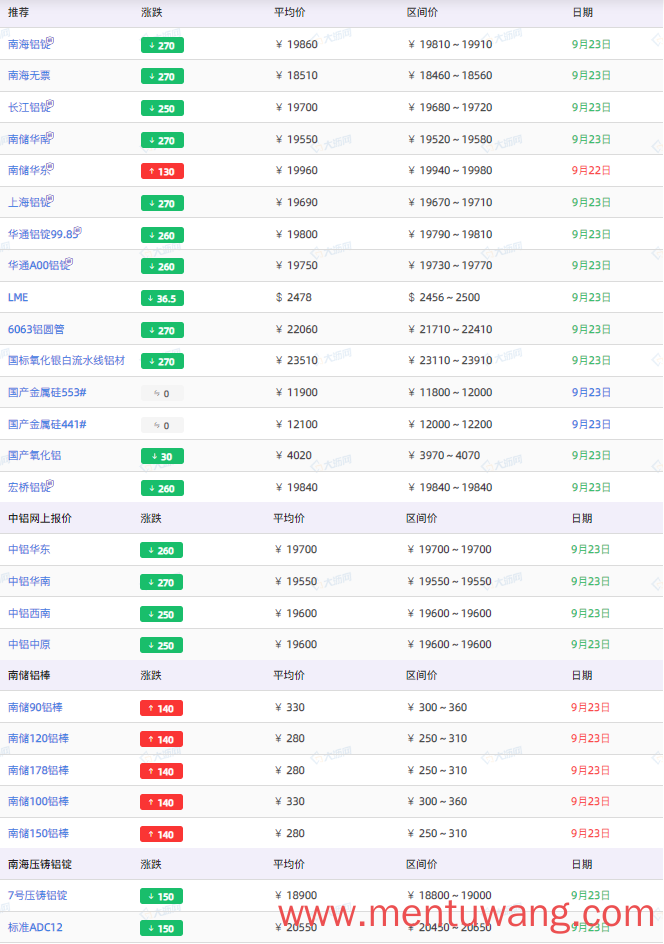Click the 中铝网上报价 section header
This screenshot has height=944, width=664.
point(40,518)
